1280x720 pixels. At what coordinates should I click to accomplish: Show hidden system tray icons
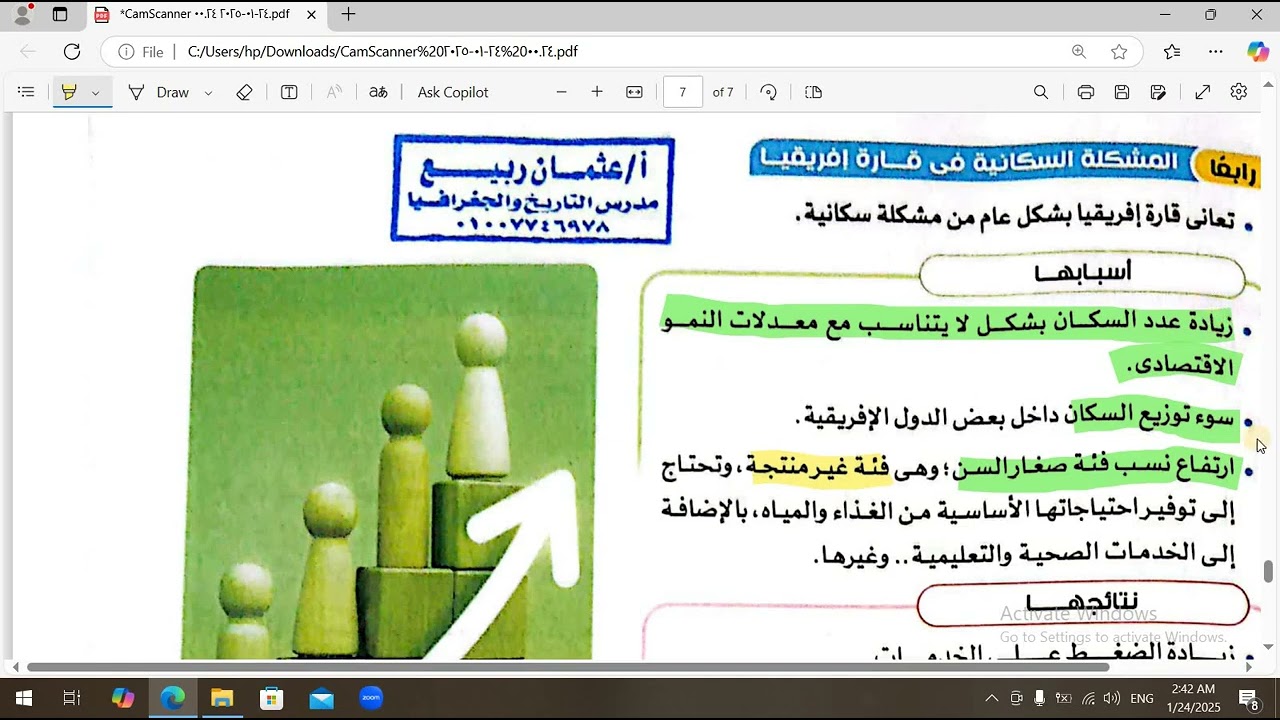pos(991,698)
